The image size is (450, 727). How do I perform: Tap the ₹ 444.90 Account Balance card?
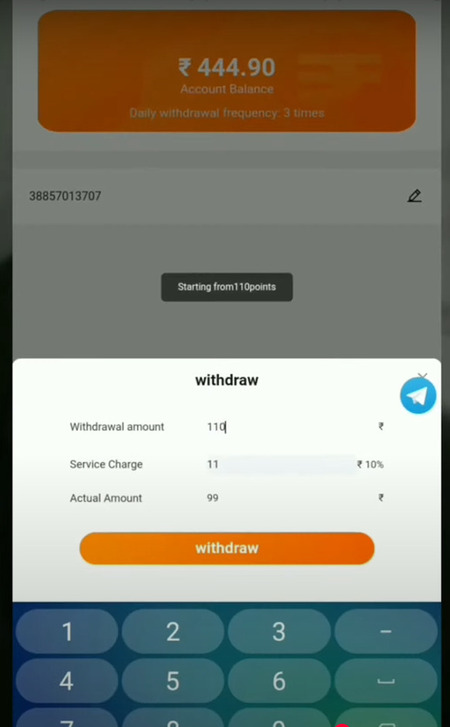[x=227, y=71]
